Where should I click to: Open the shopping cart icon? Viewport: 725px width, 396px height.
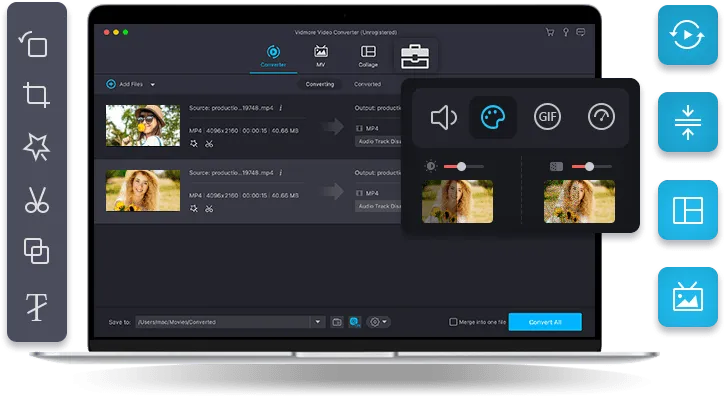[550, 32]
